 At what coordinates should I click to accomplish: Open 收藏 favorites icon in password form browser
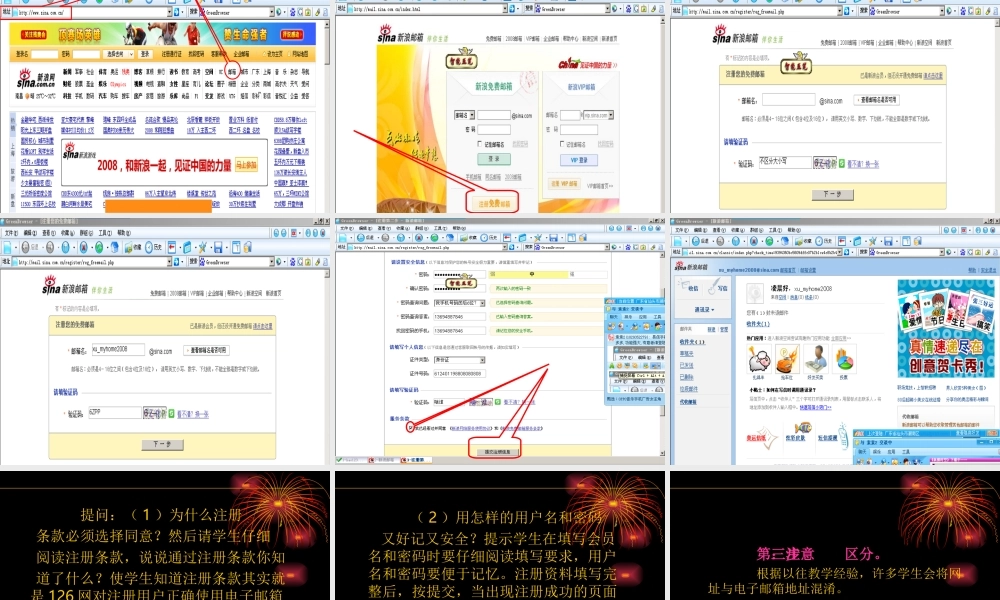coord(469,238)
